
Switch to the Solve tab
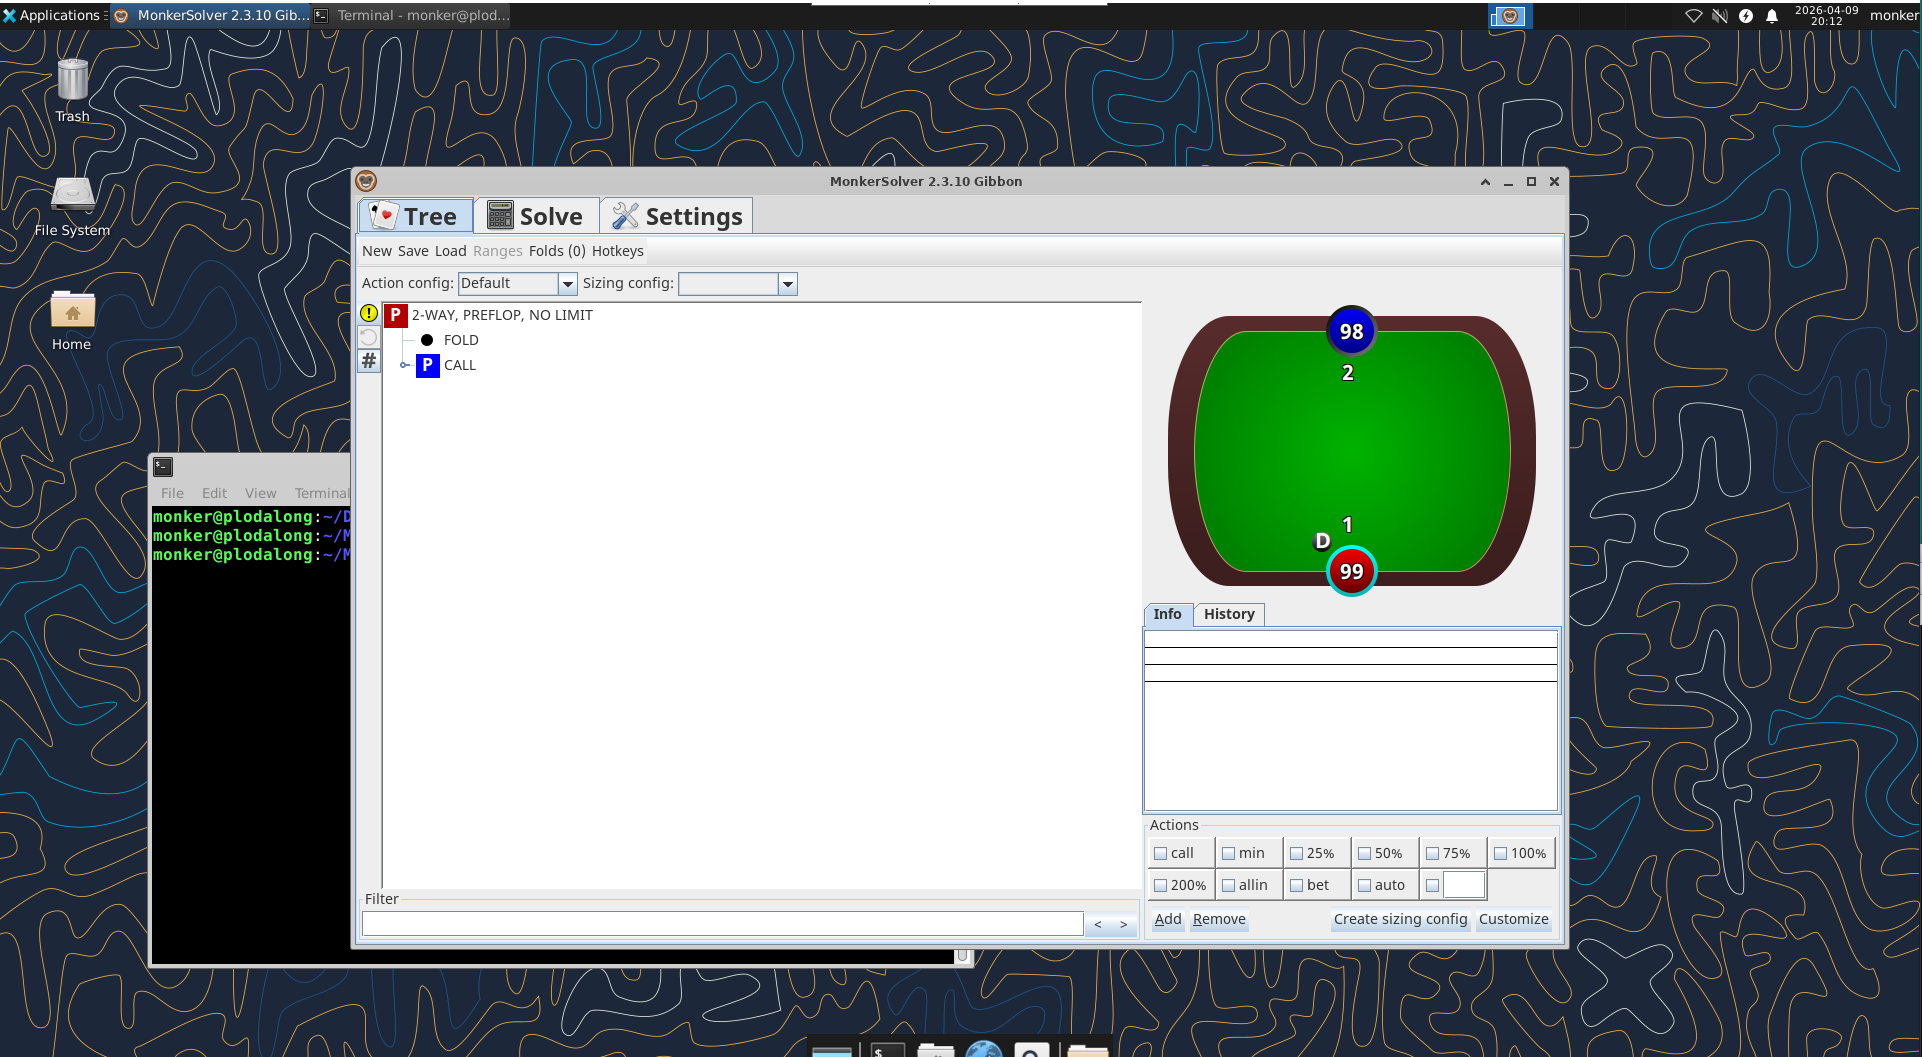(536, 216)
